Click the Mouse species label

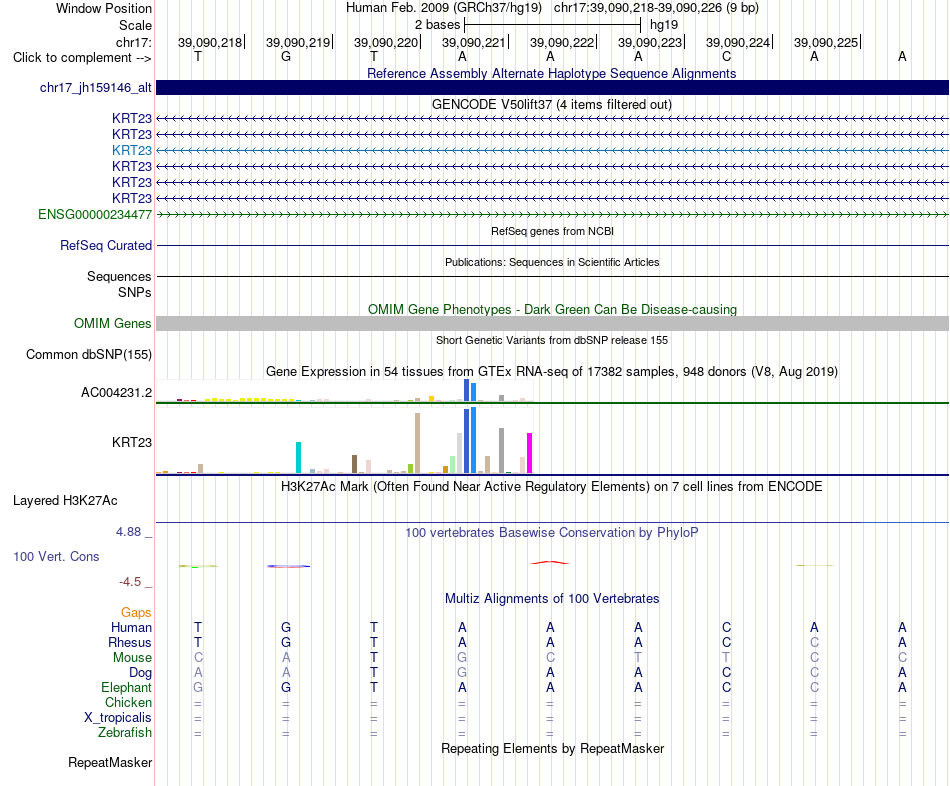click(x=132, y=658)
